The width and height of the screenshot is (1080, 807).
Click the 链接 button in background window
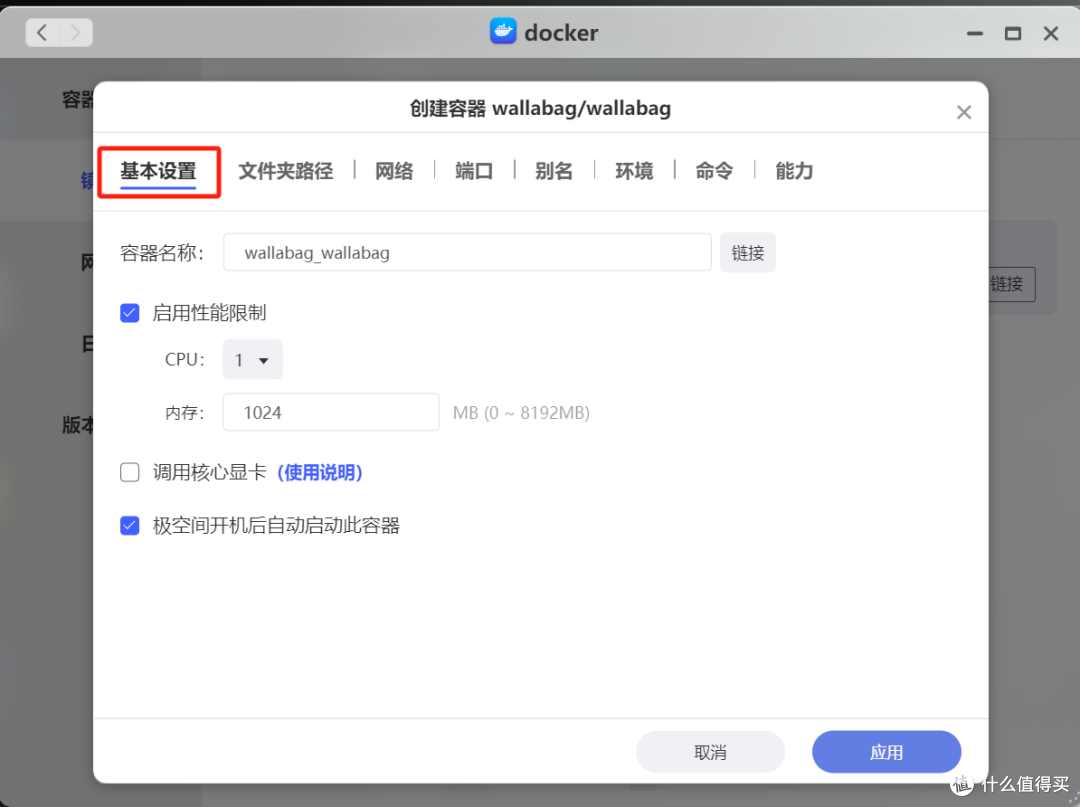tap(1011, 284)
